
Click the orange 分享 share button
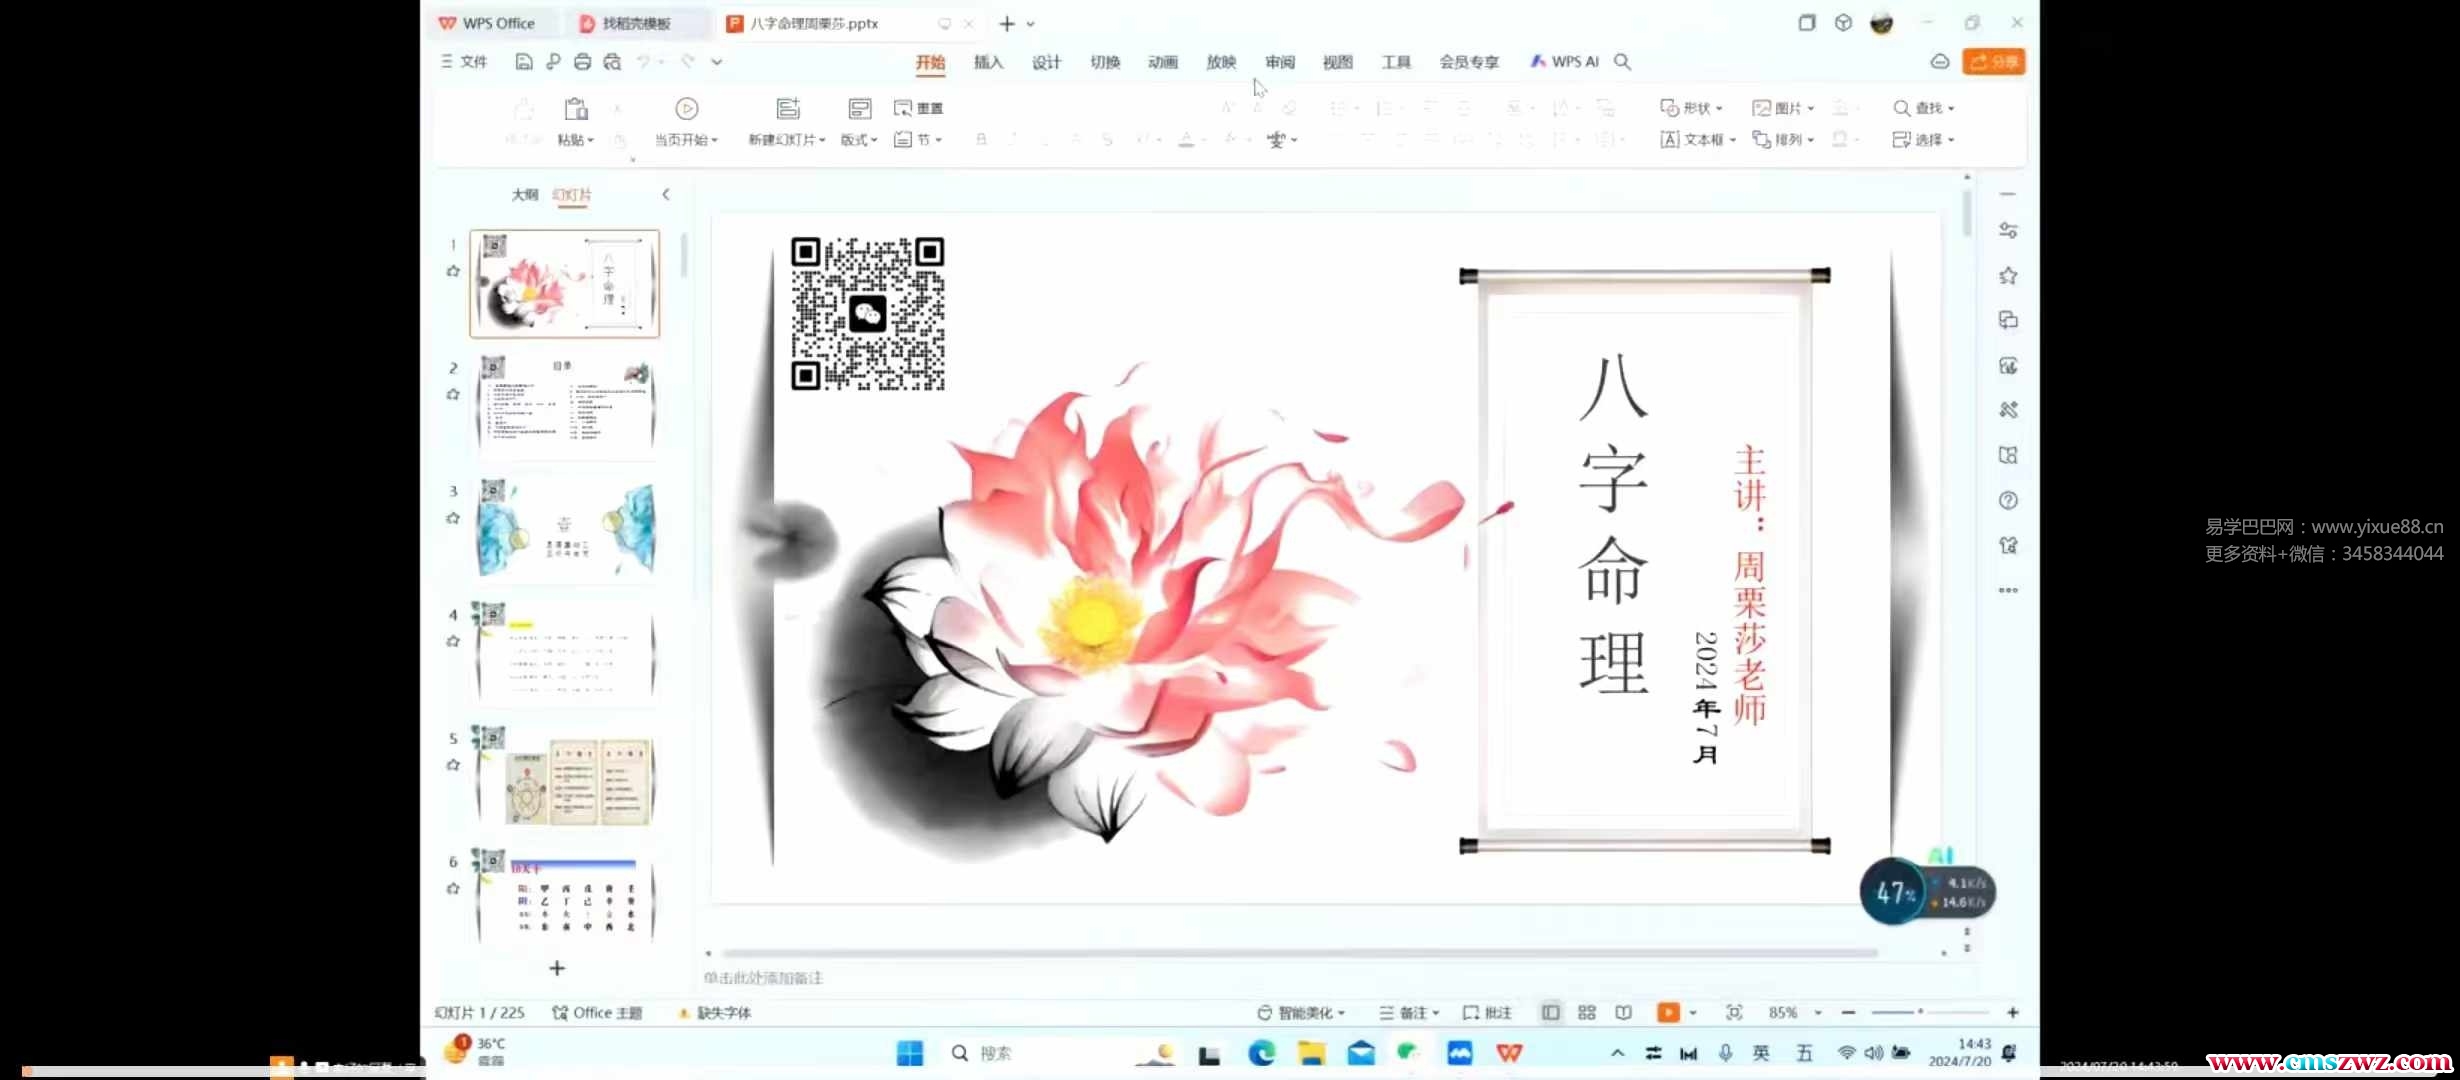tap(1993, 62)
